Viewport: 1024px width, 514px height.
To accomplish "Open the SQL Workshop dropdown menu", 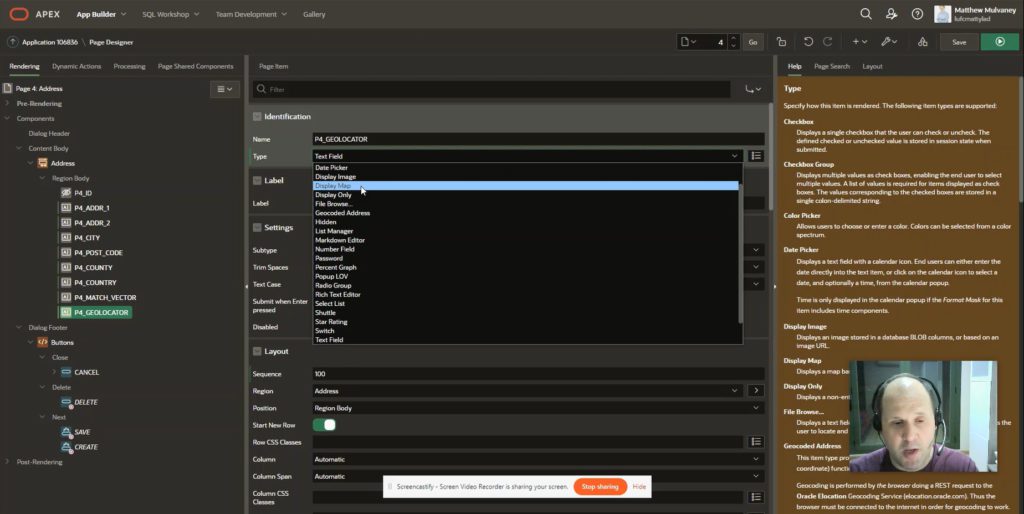I will pos(170,14).
